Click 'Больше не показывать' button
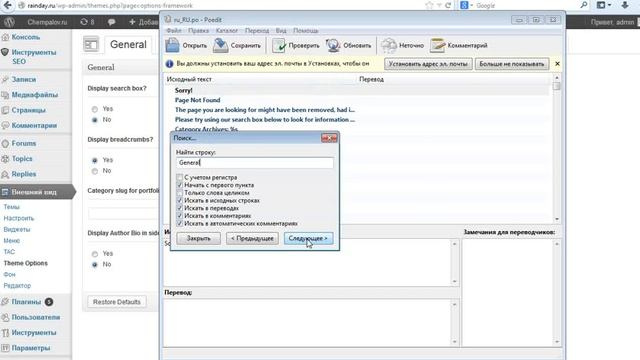 point(511,64)
